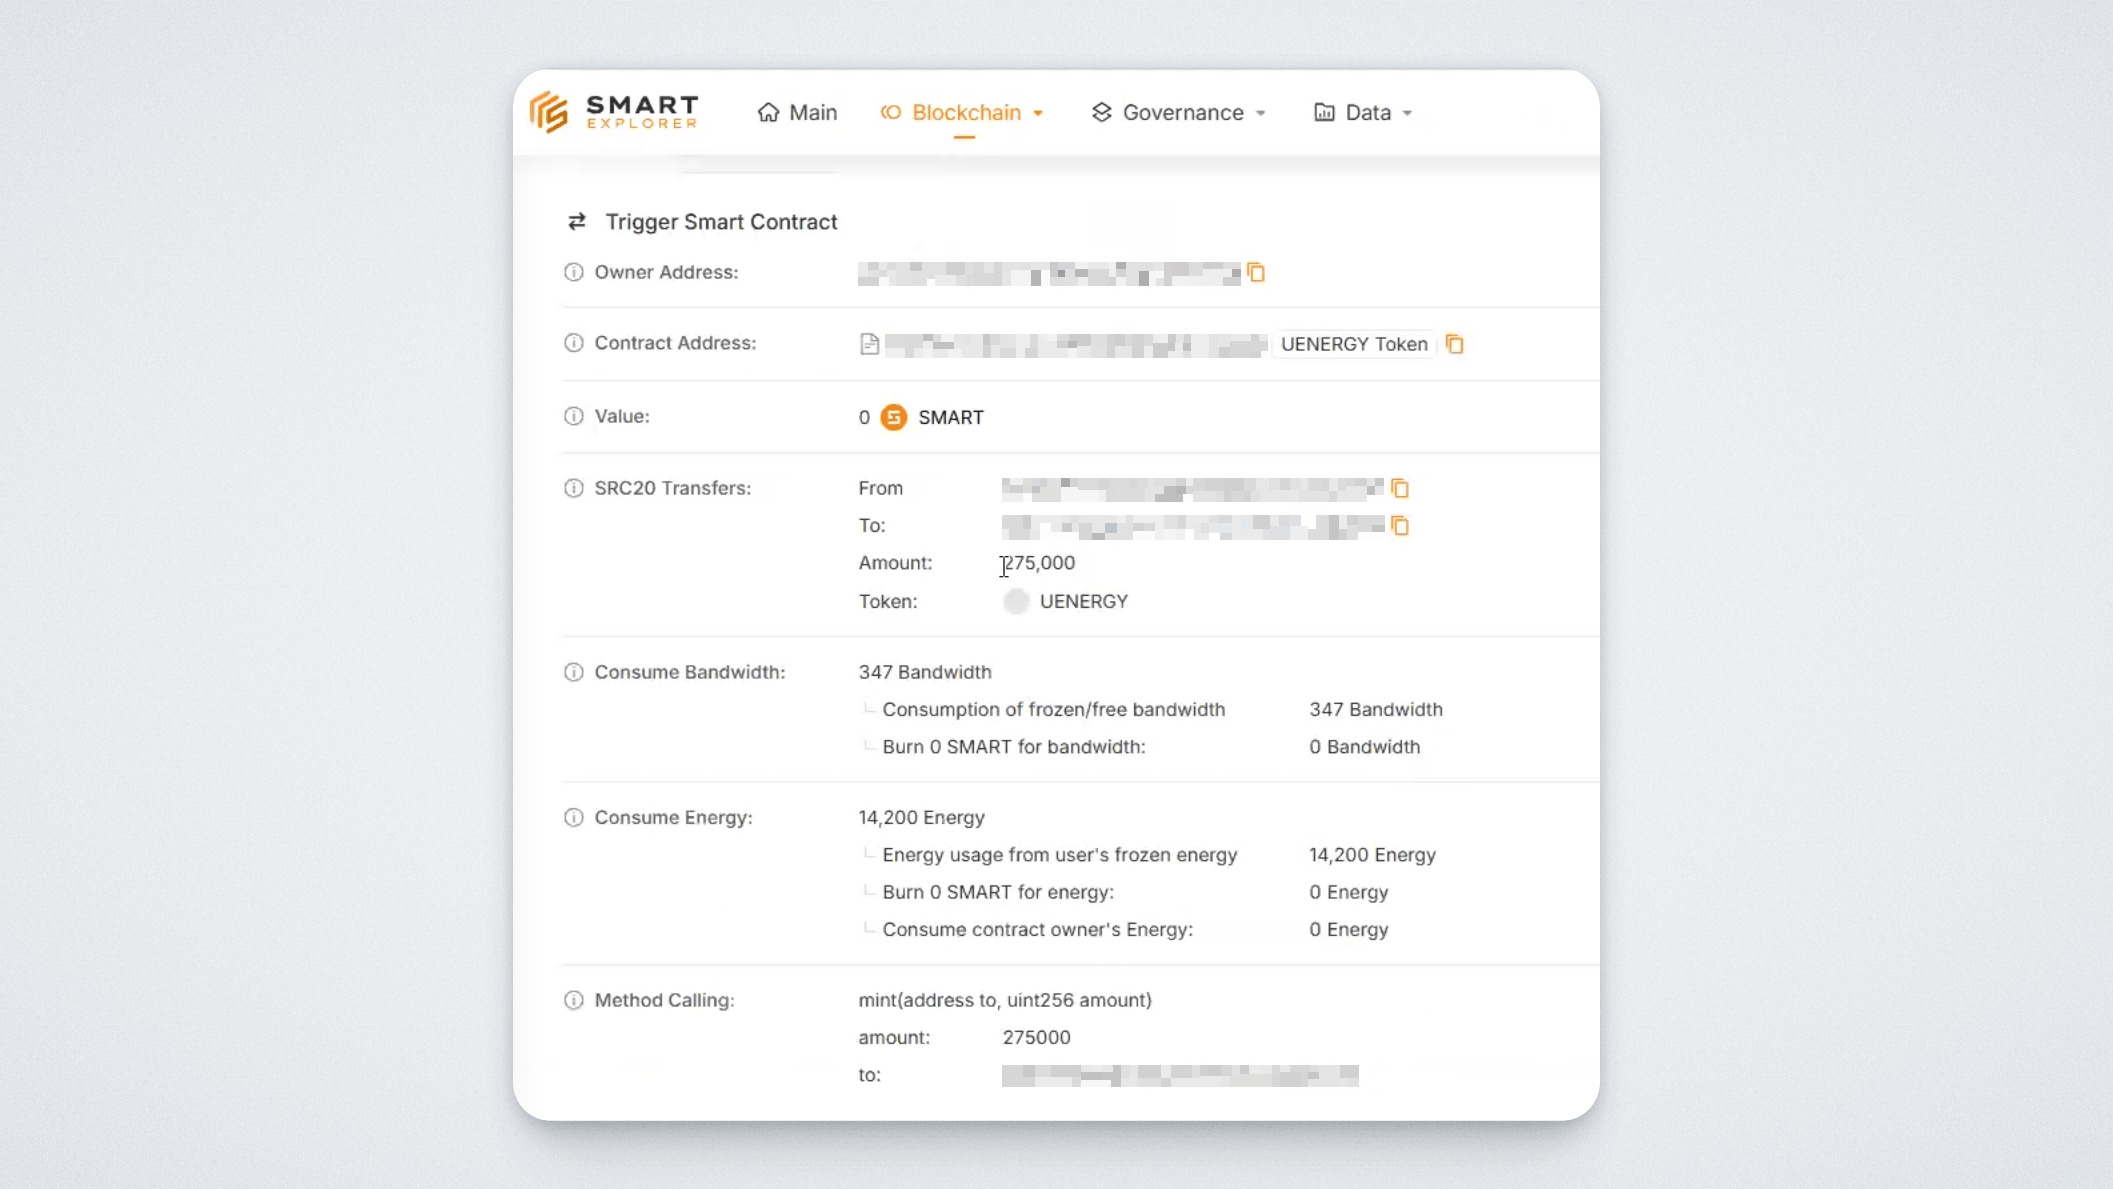
Task: Copy the owner address
Action: (1256, 273)
